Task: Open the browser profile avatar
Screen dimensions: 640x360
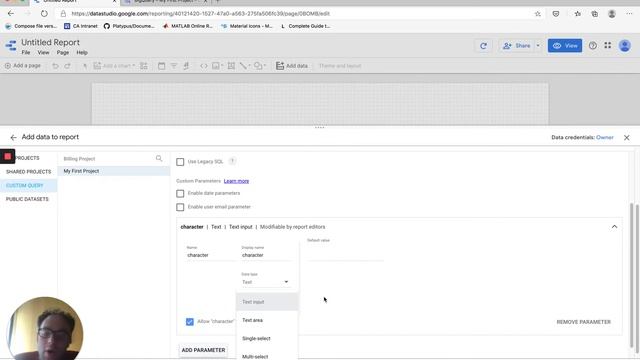Action: click(611, 13)
